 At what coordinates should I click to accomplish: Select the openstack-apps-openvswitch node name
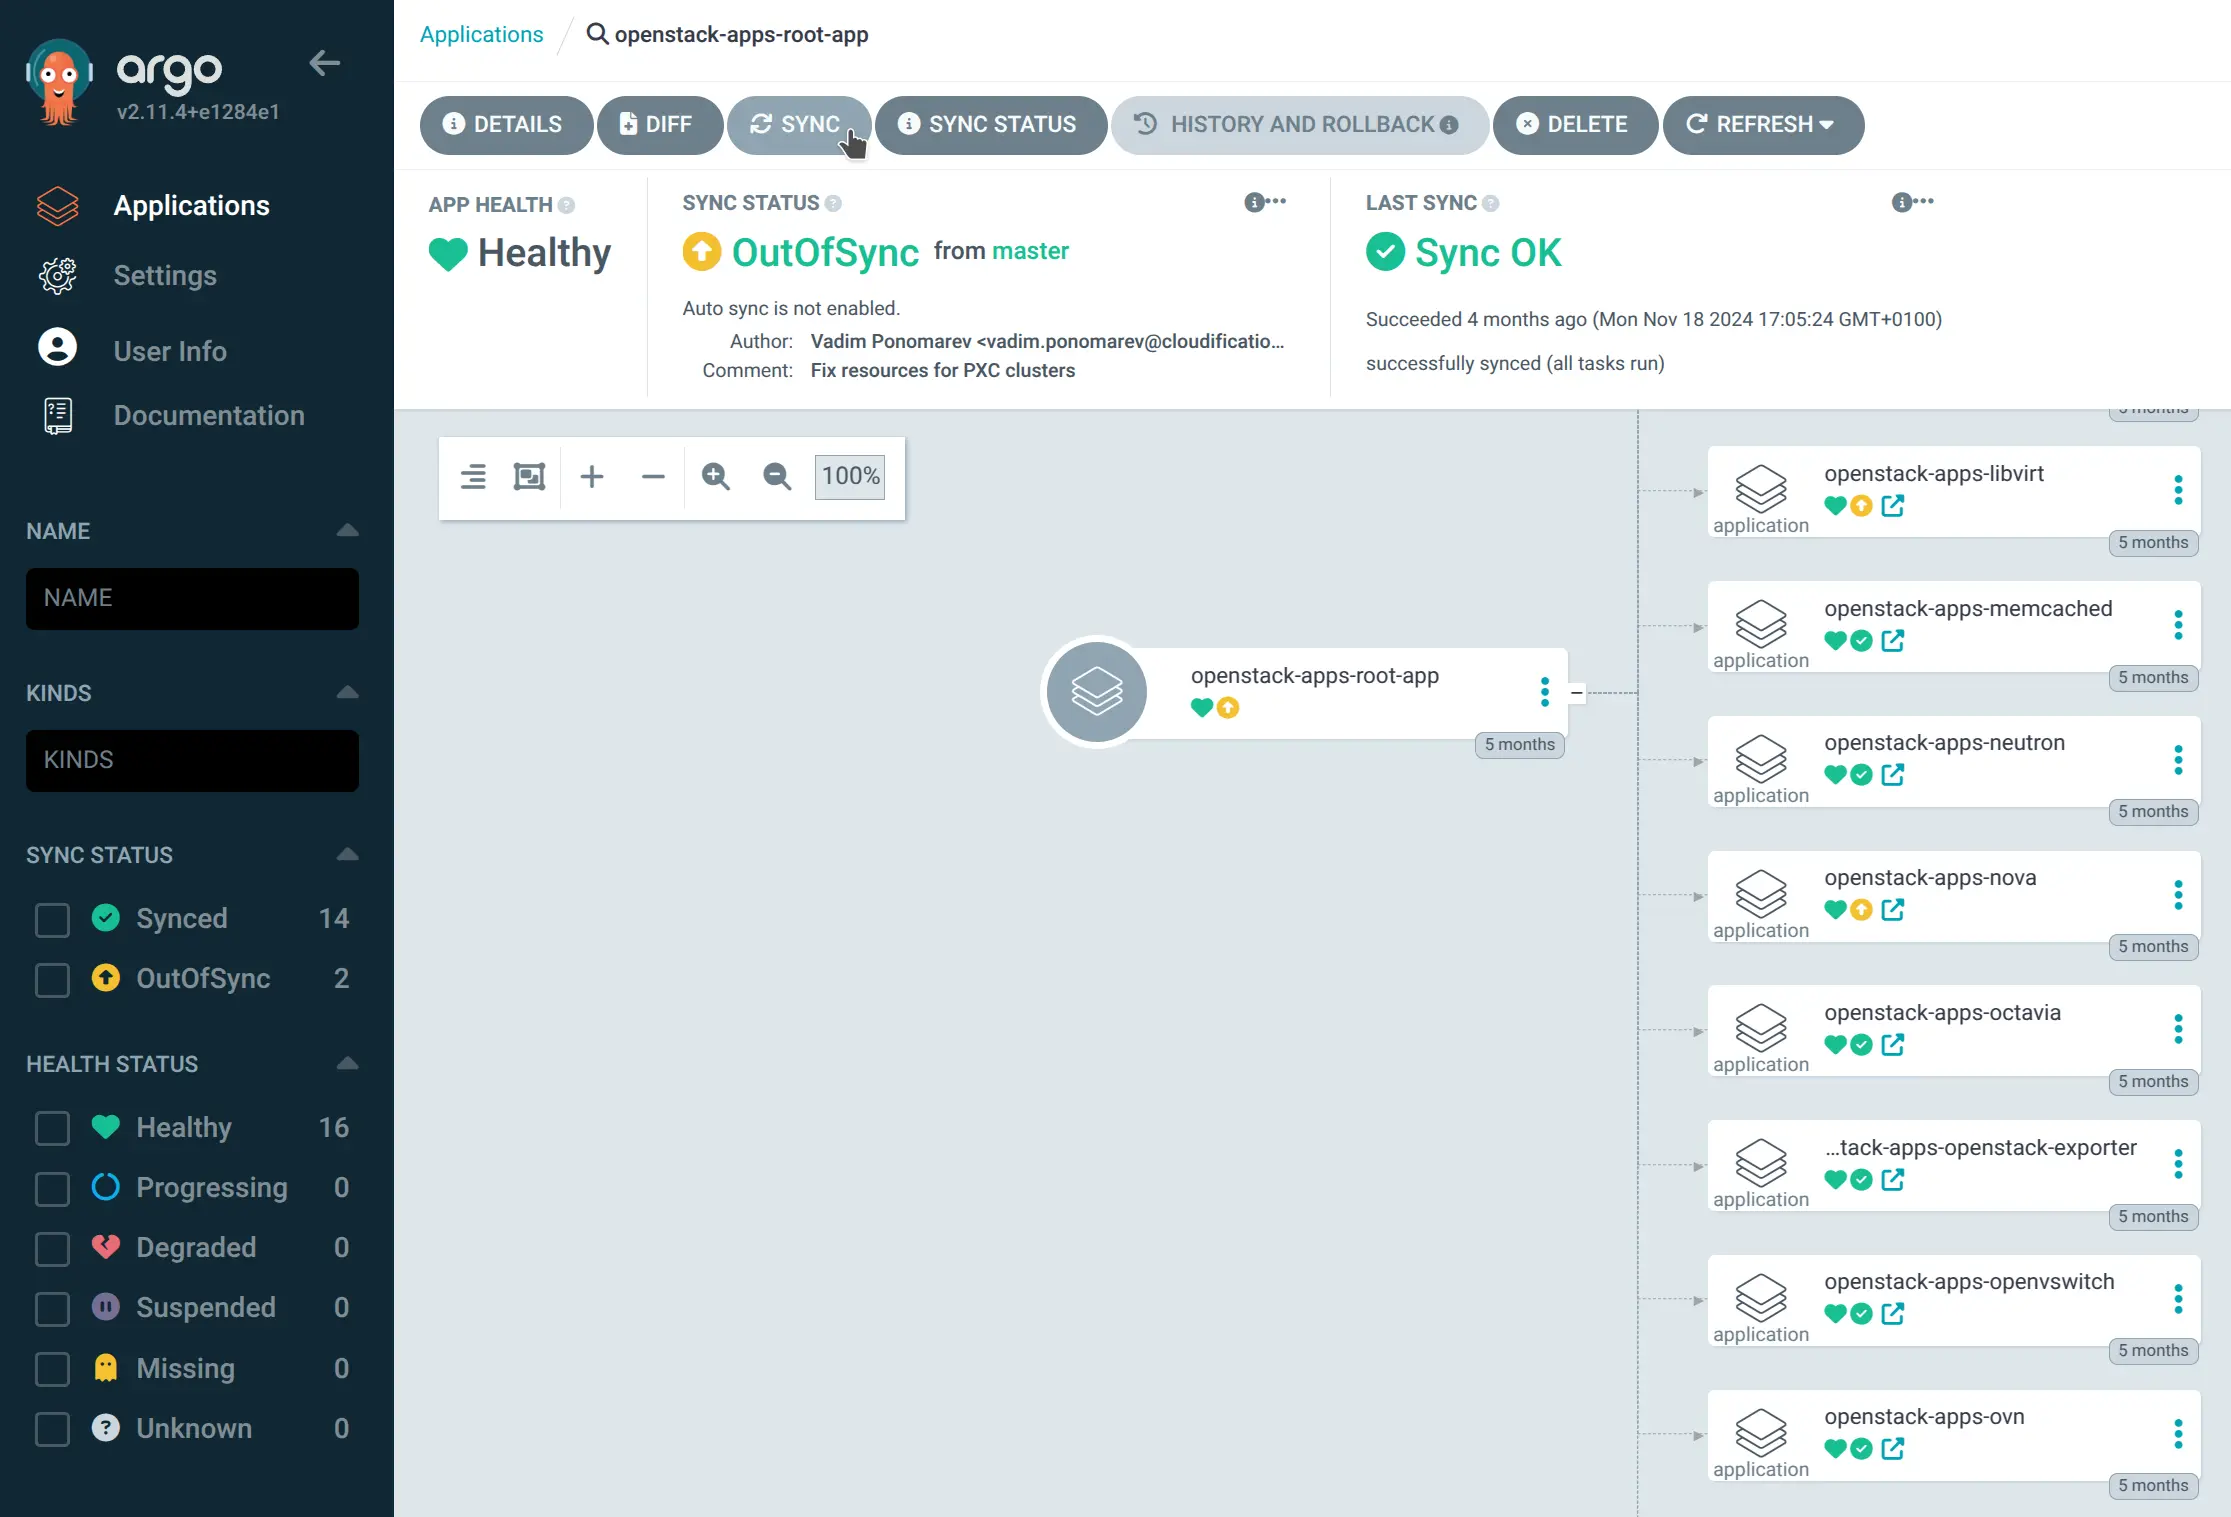point(1969,1282)
